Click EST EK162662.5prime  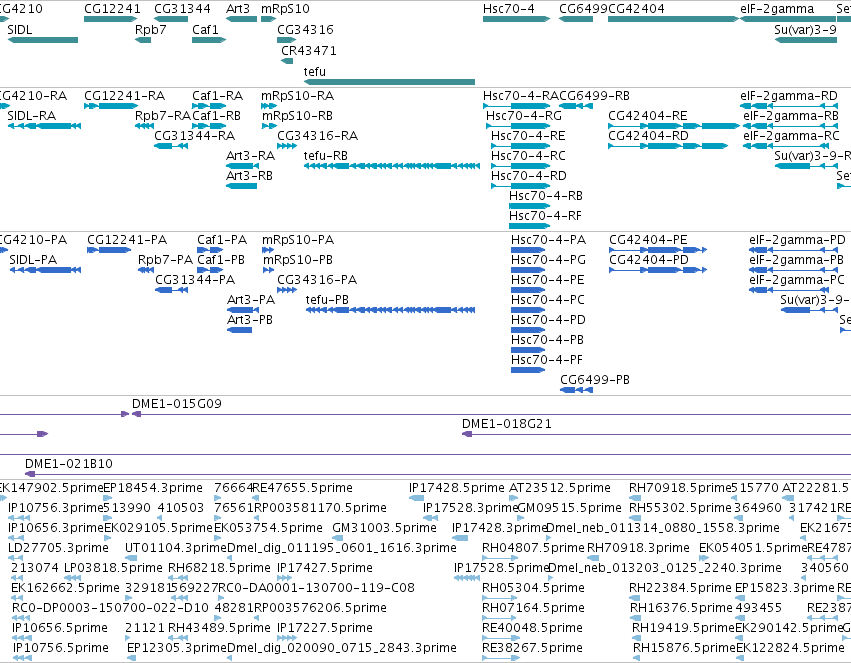click(19, 598)
